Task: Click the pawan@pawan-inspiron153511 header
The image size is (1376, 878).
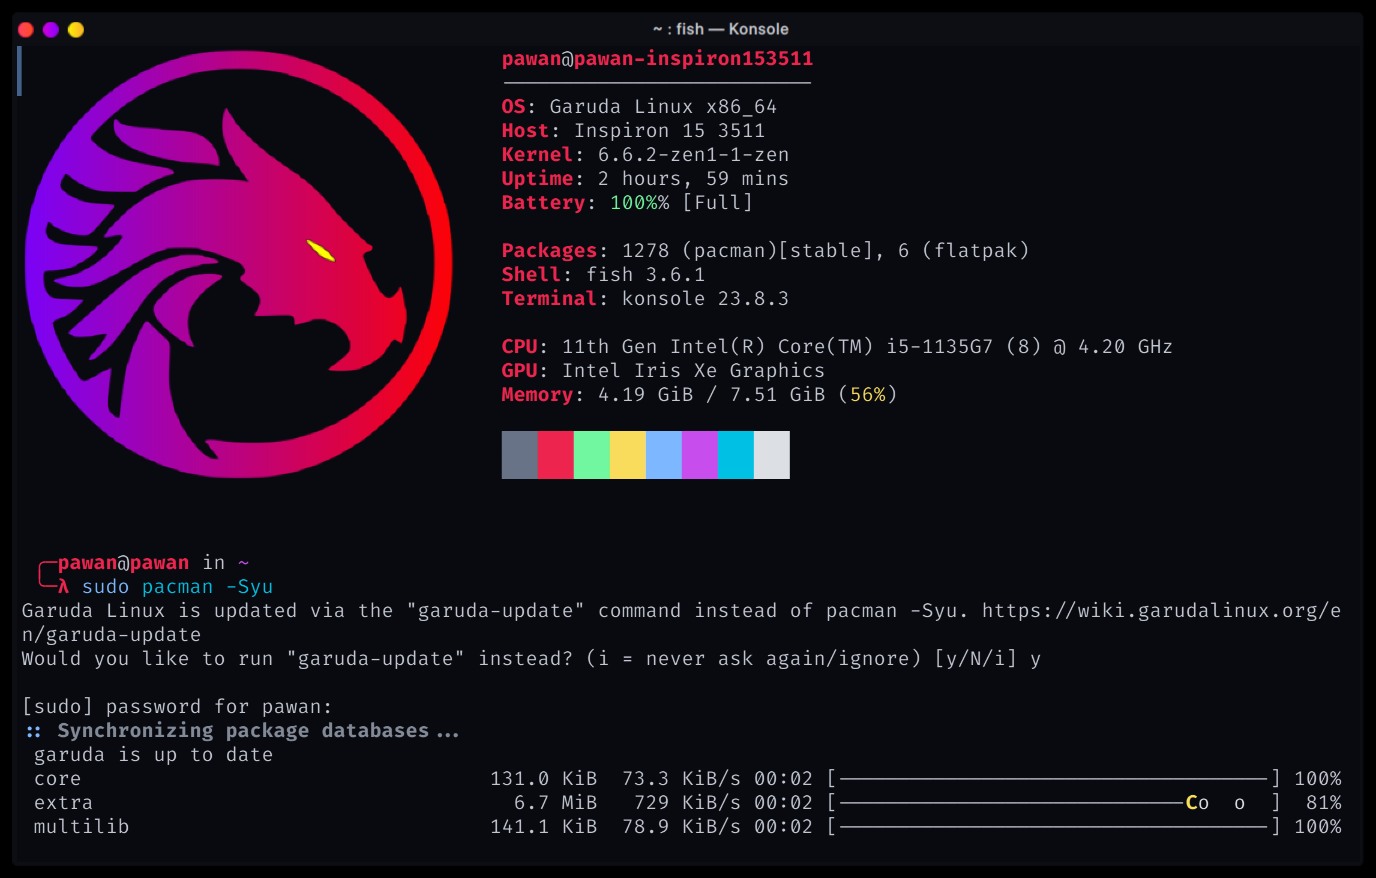Action: (657, 59)
